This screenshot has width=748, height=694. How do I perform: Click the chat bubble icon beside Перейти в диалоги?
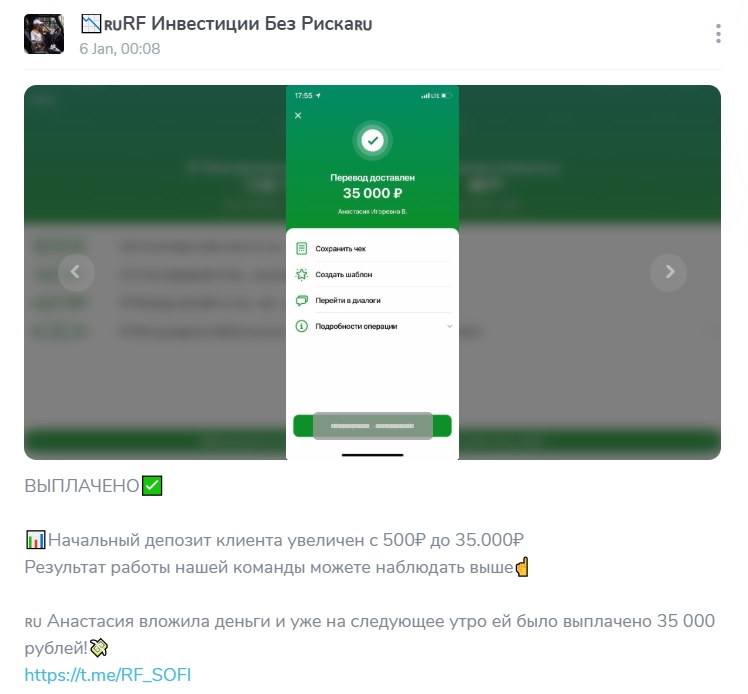tap(301, 300)
